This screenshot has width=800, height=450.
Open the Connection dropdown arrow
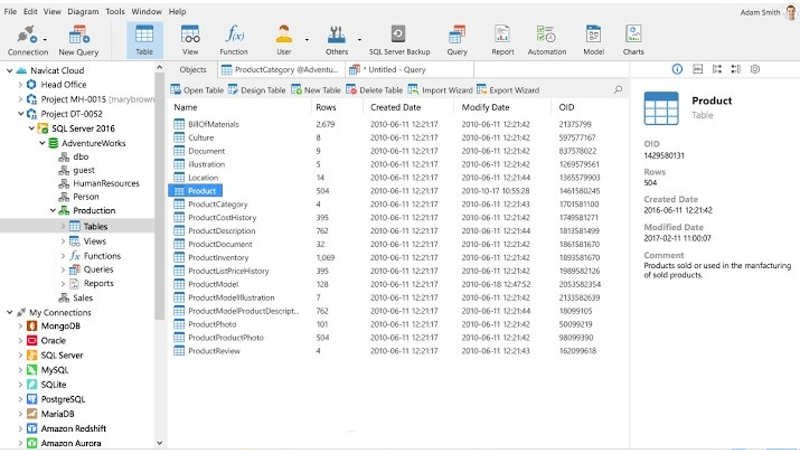(x=45, y=39)
